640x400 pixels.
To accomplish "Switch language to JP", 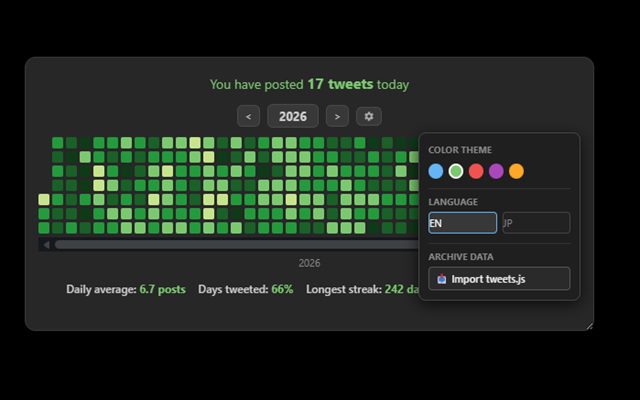I will click(x=536, y=223).
